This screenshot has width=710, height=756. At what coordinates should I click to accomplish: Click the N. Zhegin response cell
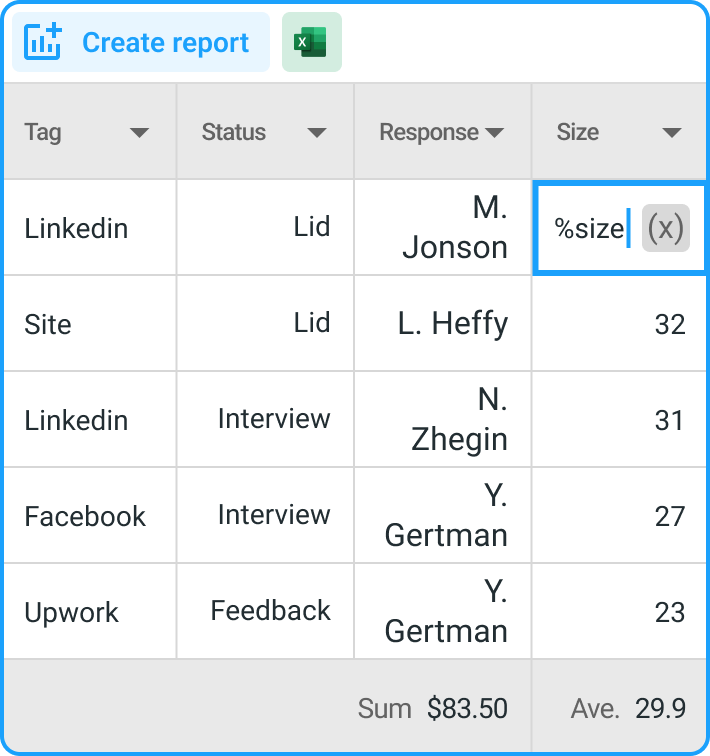(x=443, y=420)
